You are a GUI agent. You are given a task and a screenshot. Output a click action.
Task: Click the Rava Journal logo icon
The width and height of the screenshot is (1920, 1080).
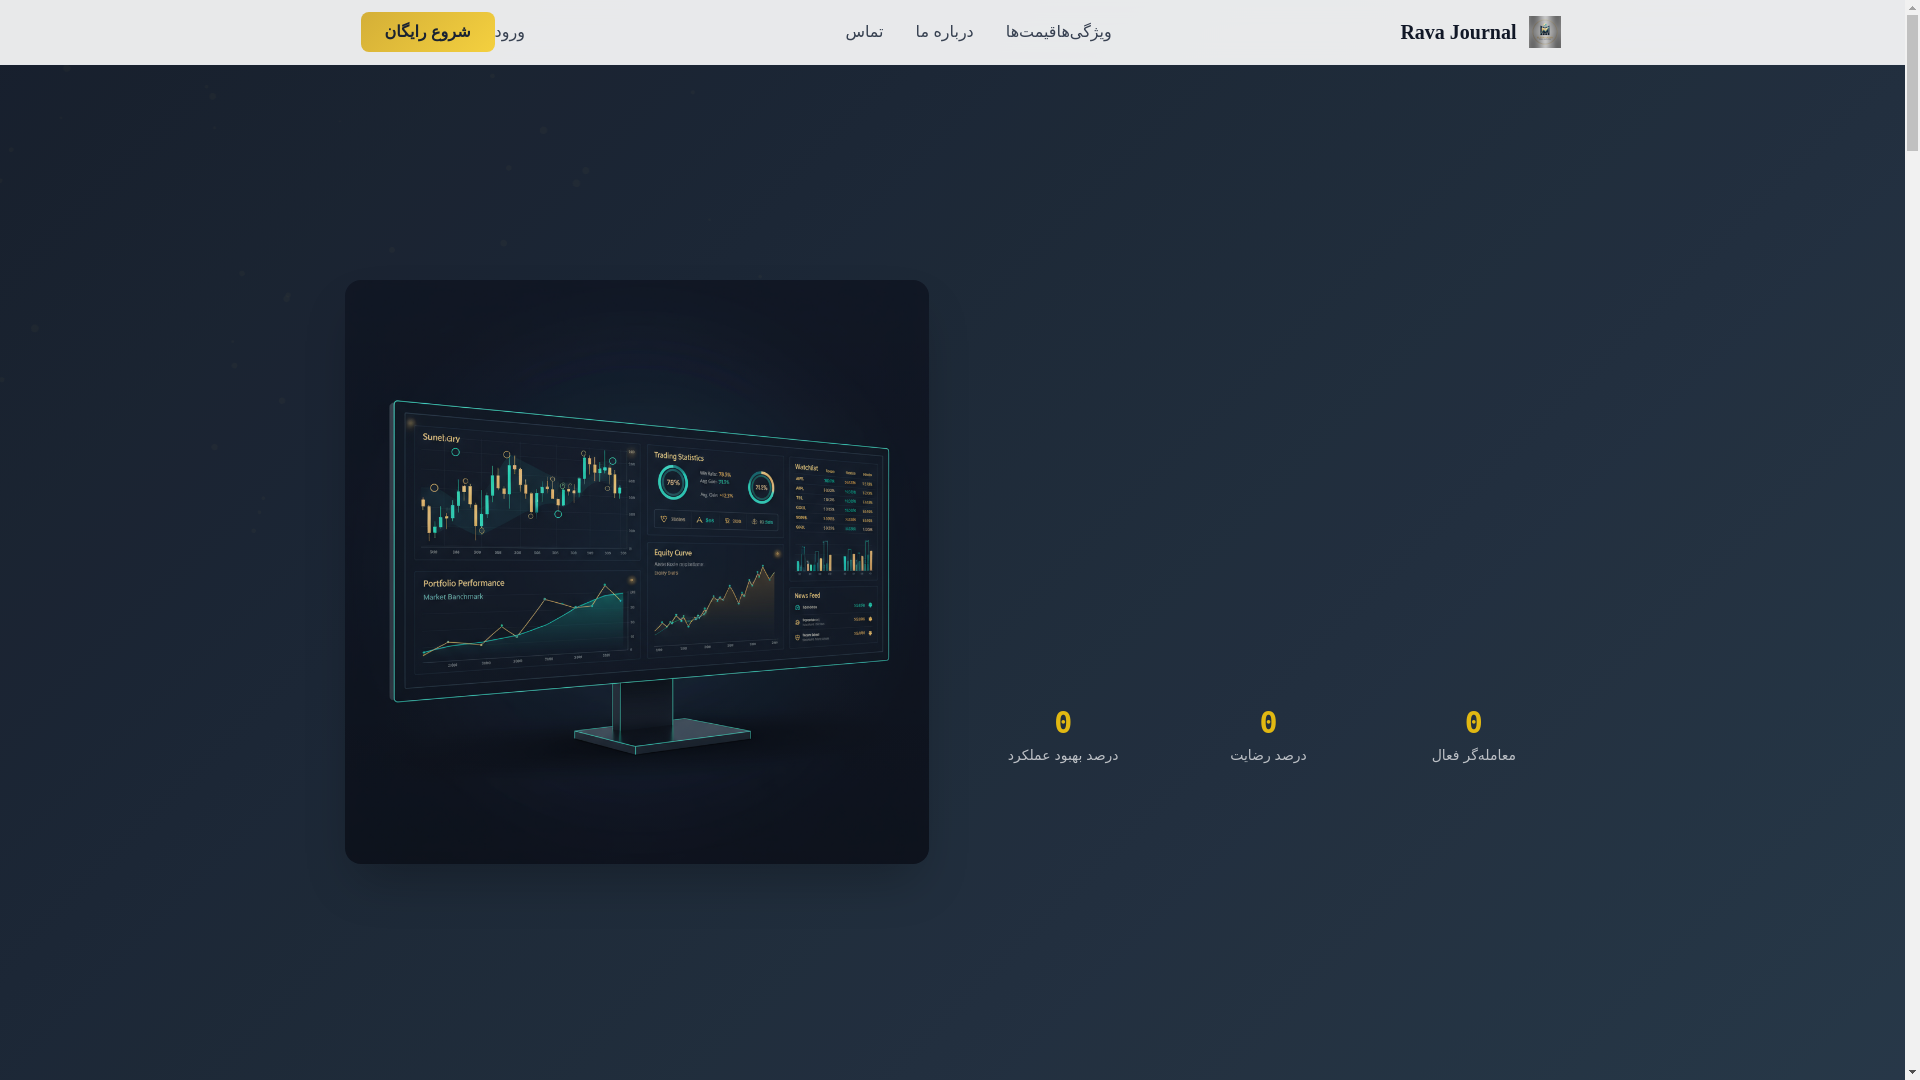1544,32
